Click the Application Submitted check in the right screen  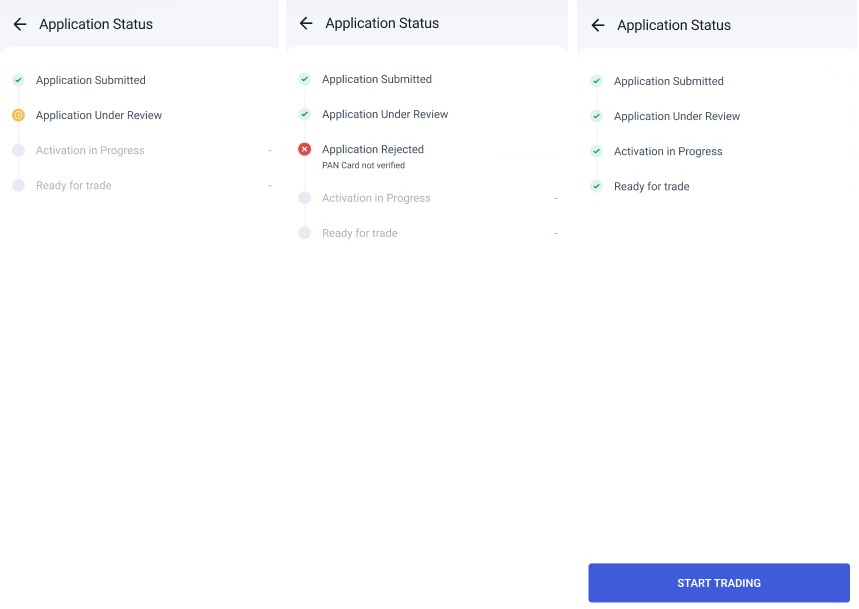pos(597,82)
